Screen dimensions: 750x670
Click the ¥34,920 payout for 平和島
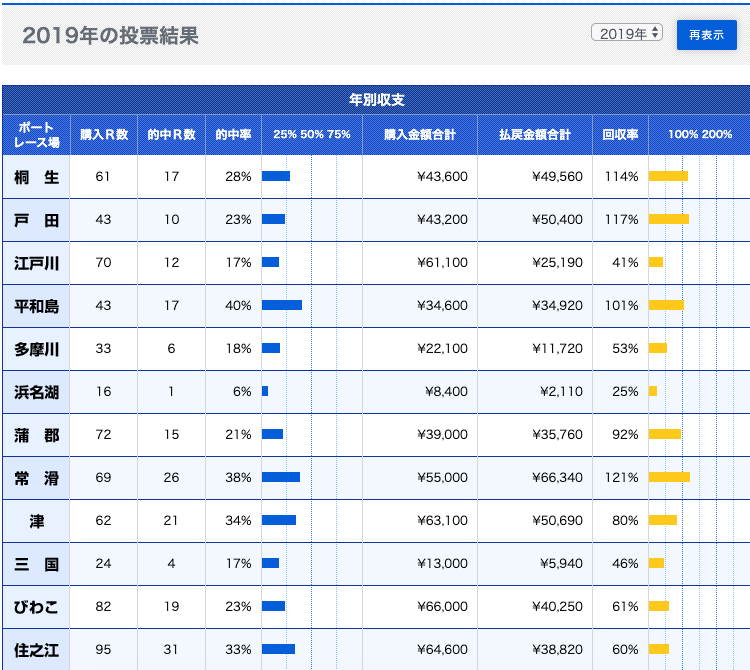pos(557,306)
